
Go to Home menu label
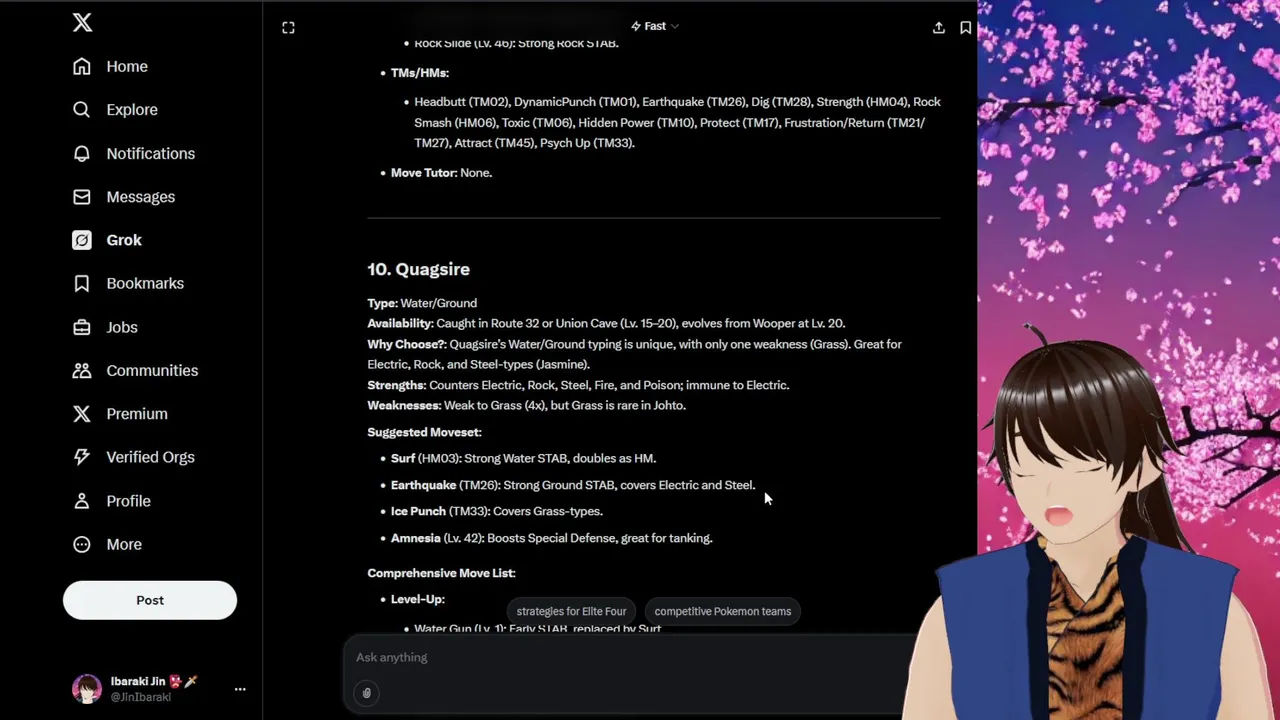click(x=127, y=66)
